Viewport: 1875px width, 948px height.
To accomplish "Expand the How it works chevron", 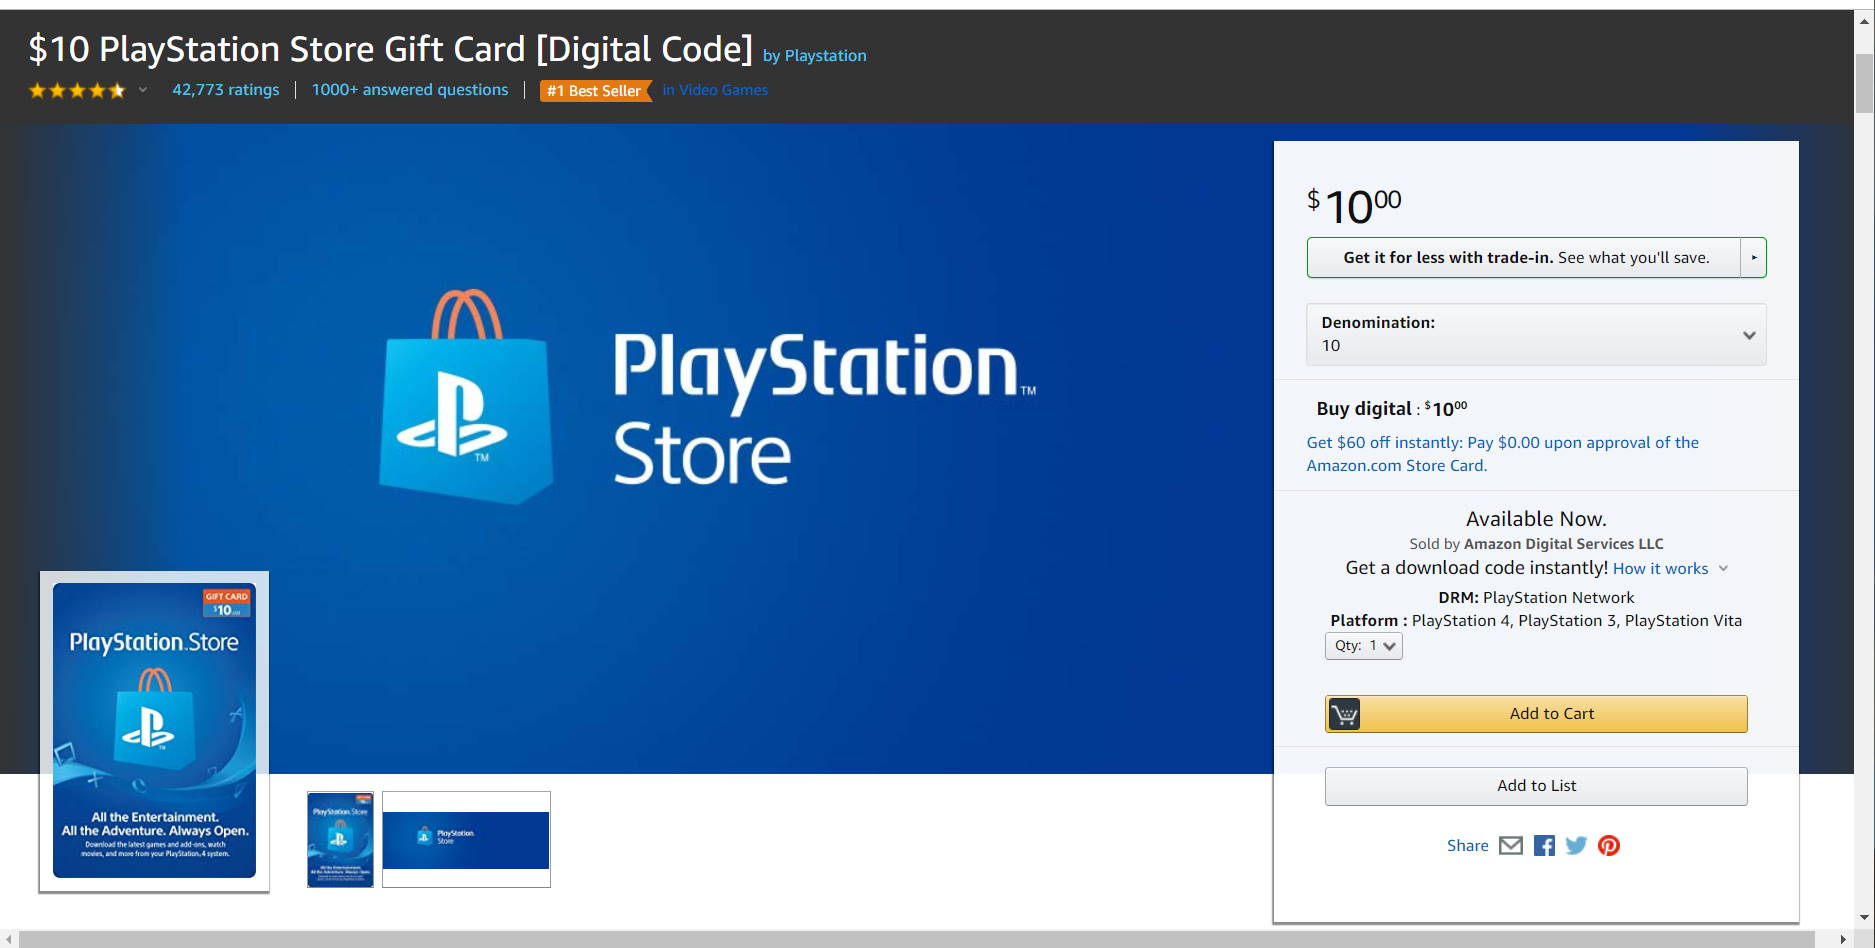I will click(1723, 569).
